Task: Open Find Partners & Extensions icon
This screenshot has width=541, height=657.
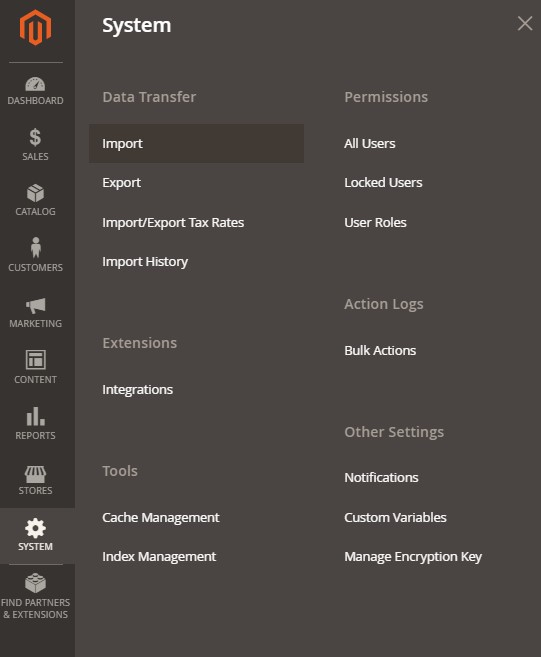Action: coord(36,583)
